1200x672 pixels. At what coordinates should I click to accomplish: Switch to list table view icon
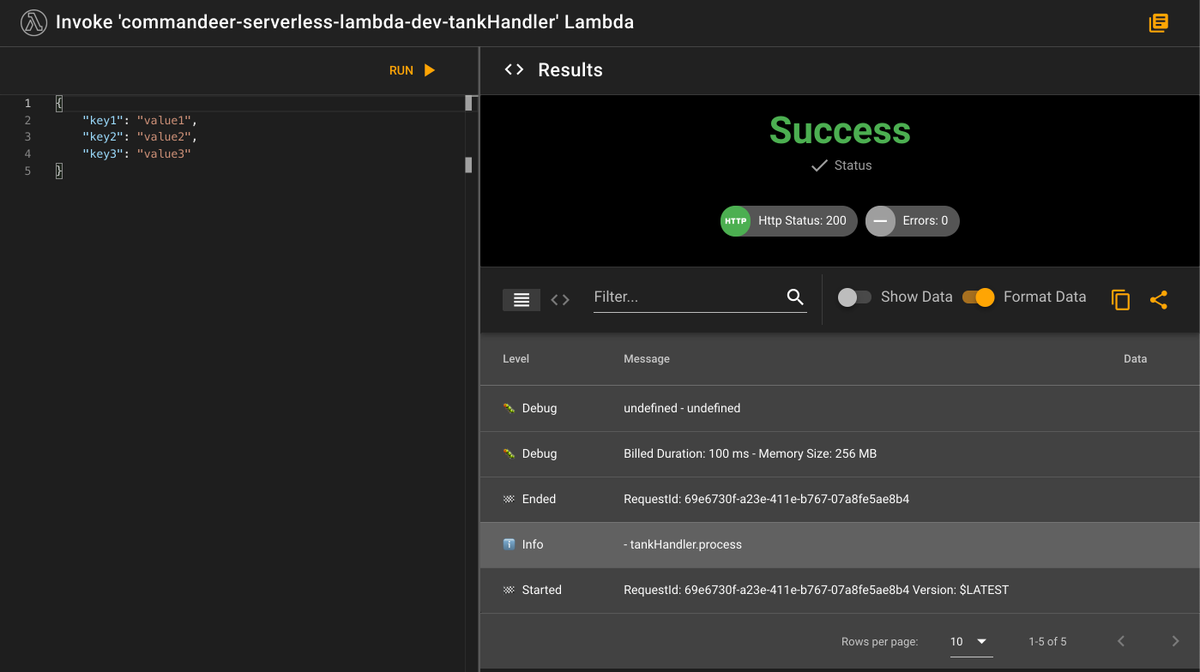521,299
